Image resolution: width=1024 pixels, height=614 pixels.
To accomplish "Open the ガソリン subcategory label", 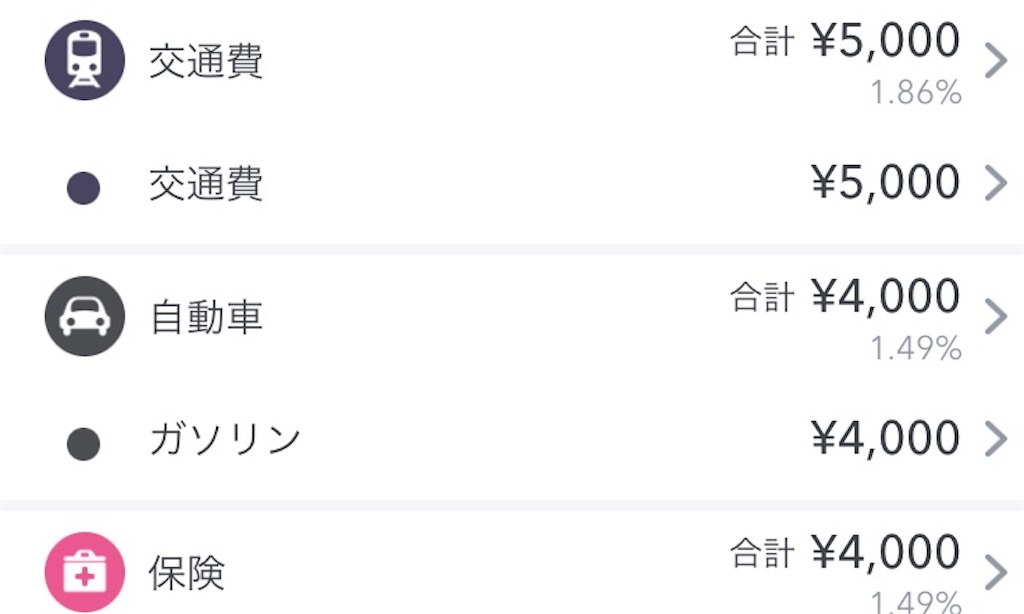I will (225, 439).
